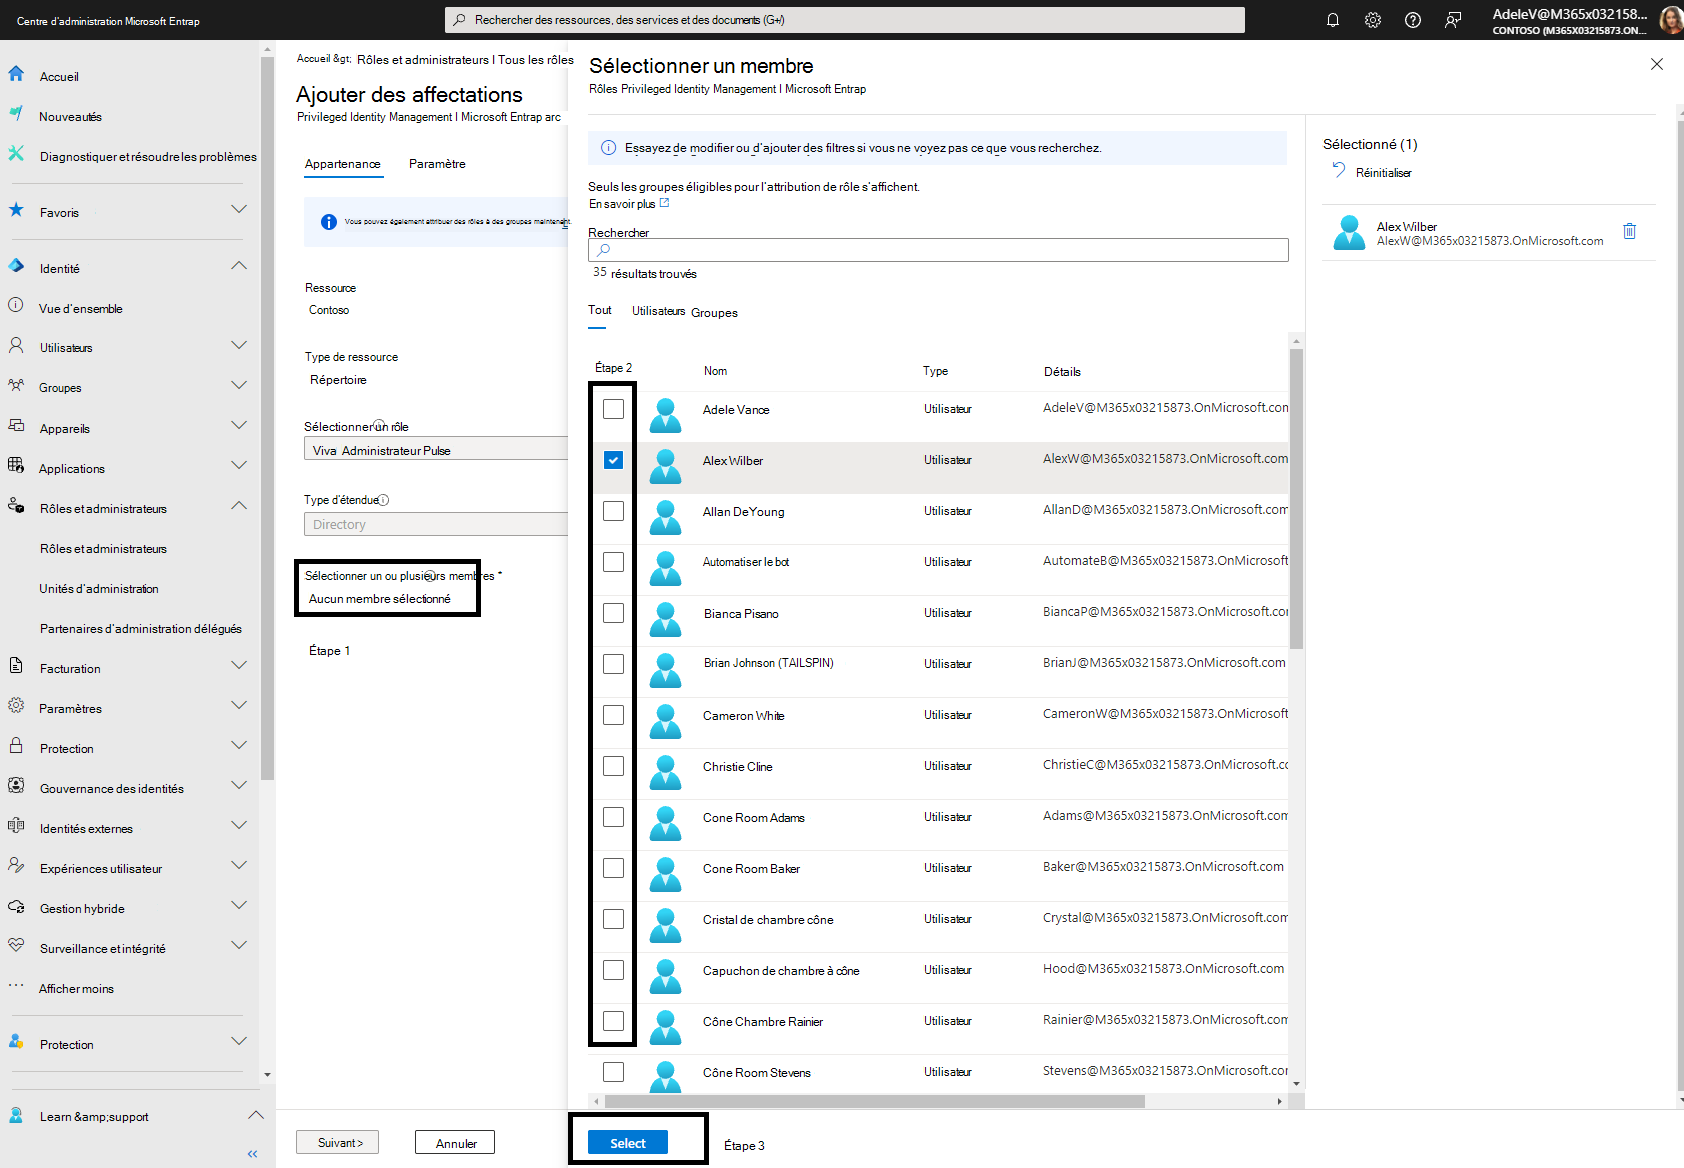Click the Utilisateurs person icon

click(16, 345)
